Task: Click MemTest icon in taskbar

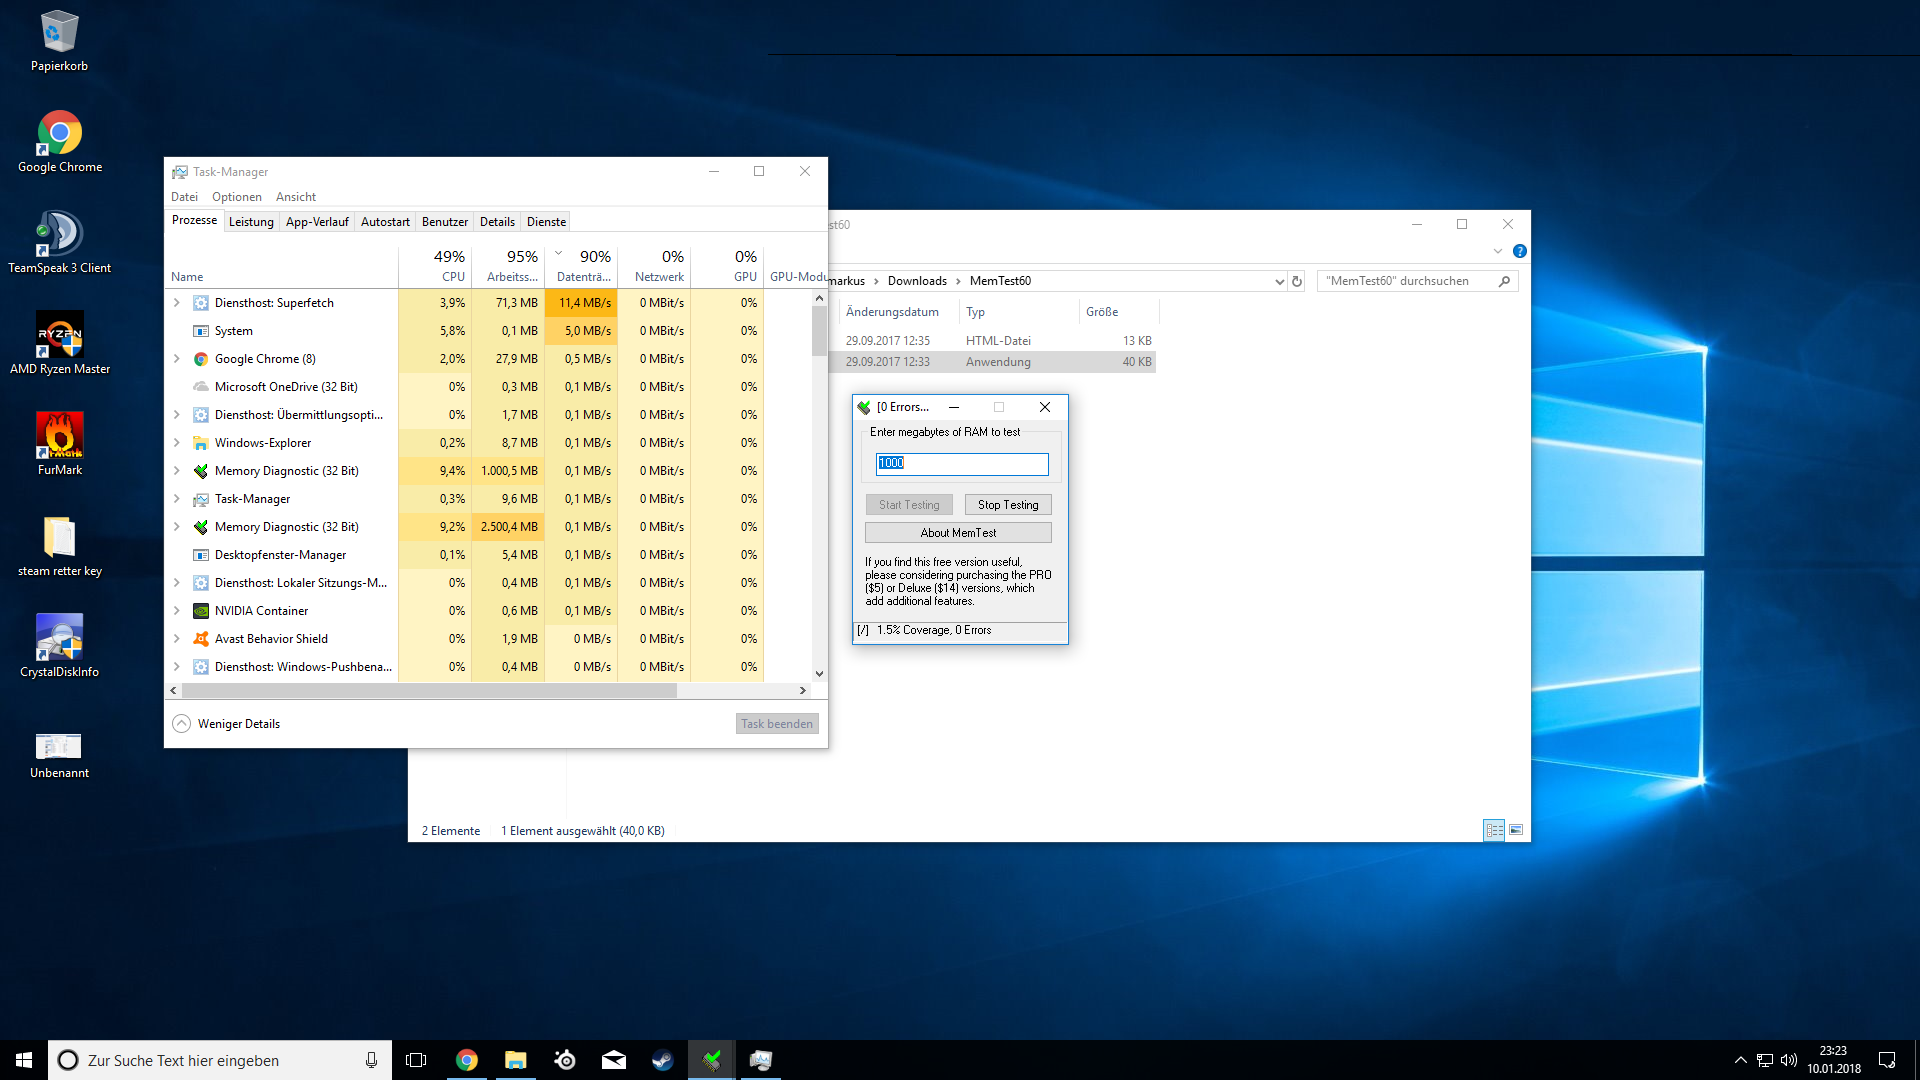Action: [x=712, y=1060]
